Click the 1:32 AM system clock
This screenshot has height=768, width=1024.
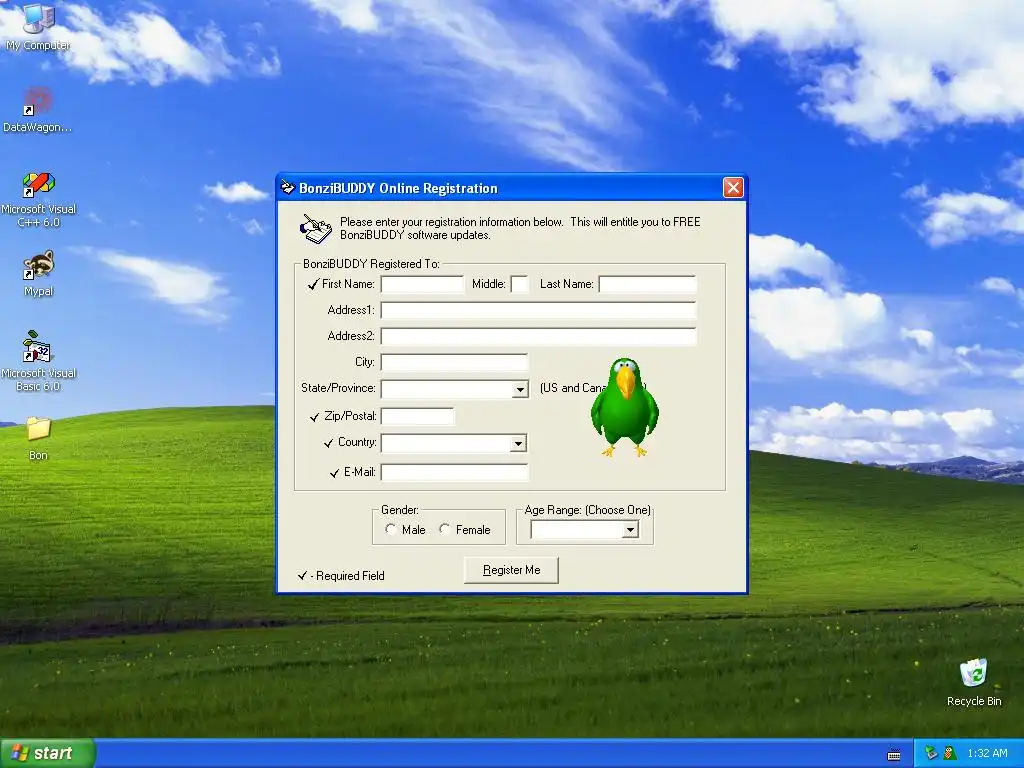(x=987, y=753)
